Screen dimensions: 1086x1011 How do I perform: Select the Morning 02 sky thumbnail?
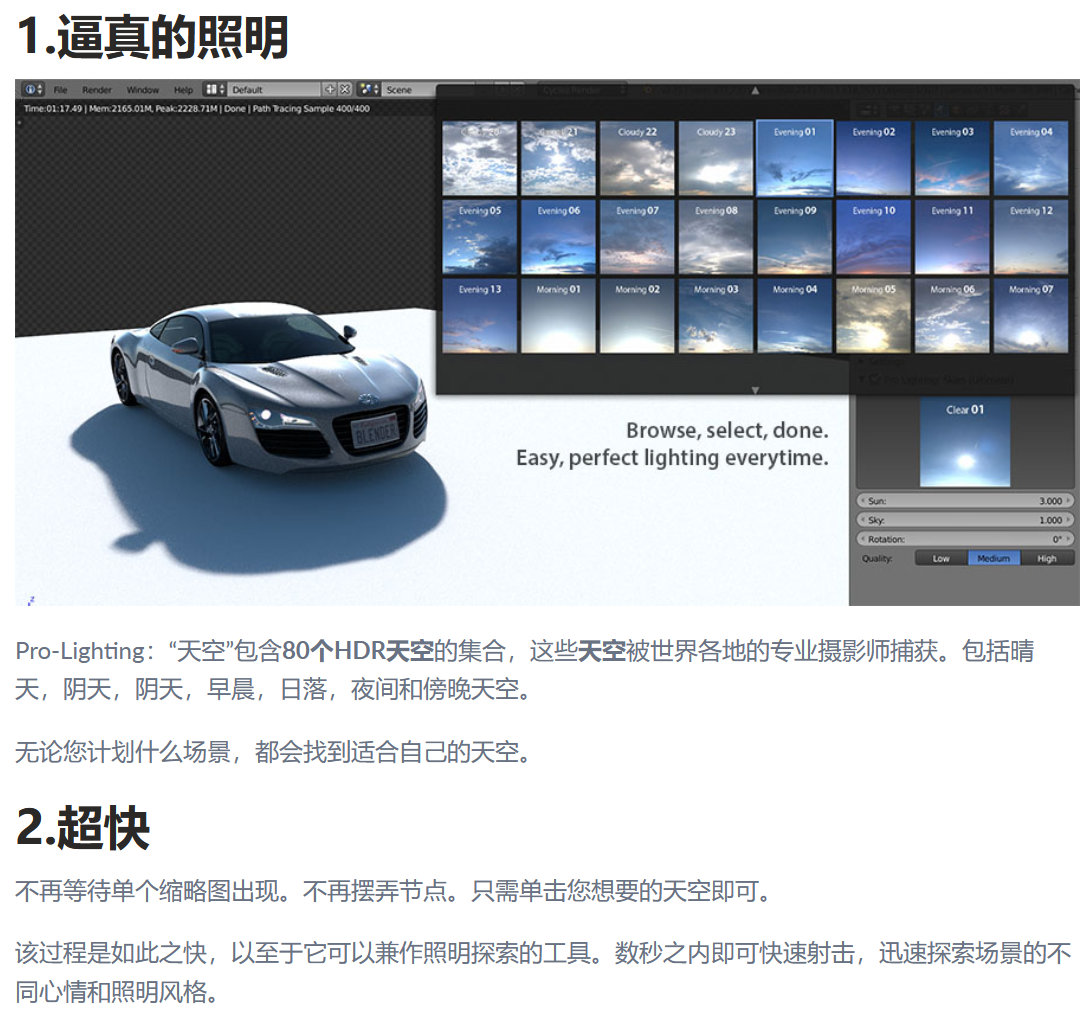point(637,316)
